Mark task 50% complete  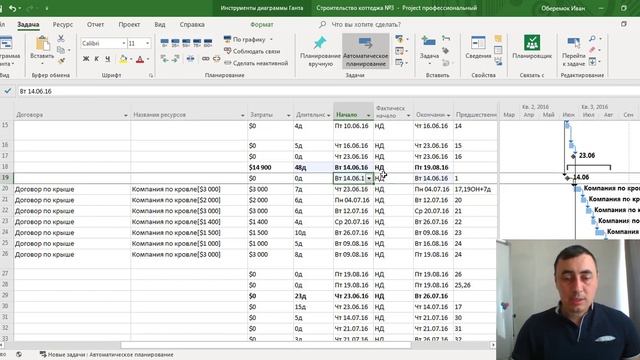186,42
